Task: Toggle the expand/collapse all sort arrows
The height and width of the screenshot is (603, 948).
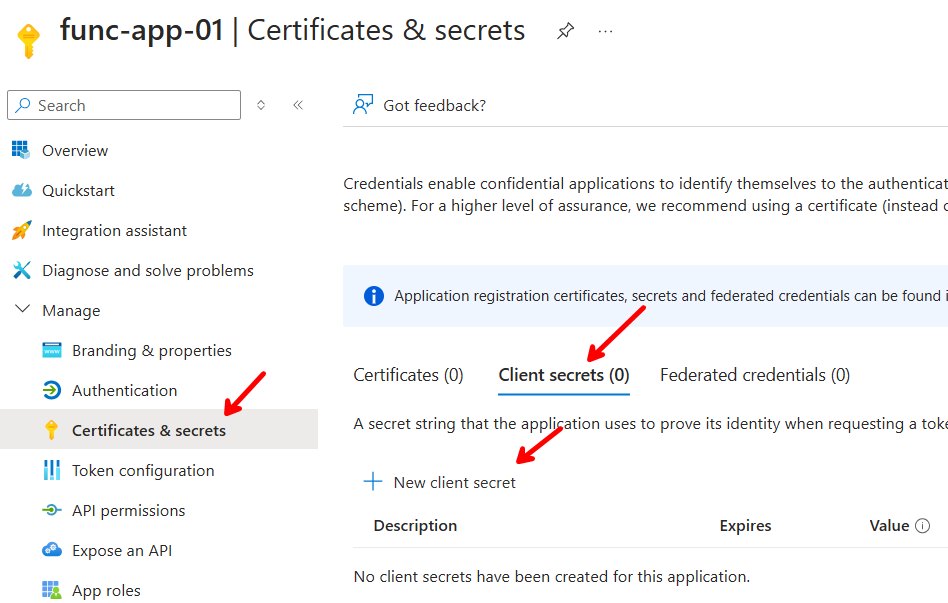Action: pyautogui.click(x=261, y=105)
